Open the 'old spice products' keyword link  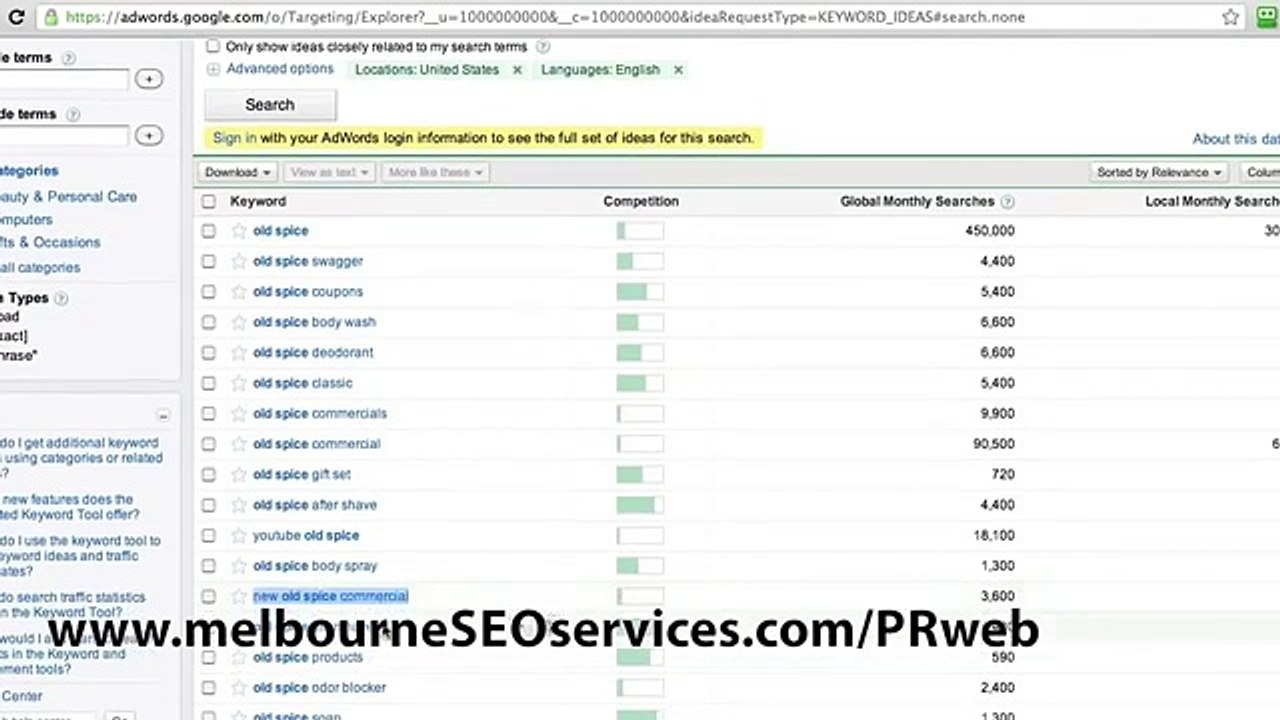[x=307, y=657]
